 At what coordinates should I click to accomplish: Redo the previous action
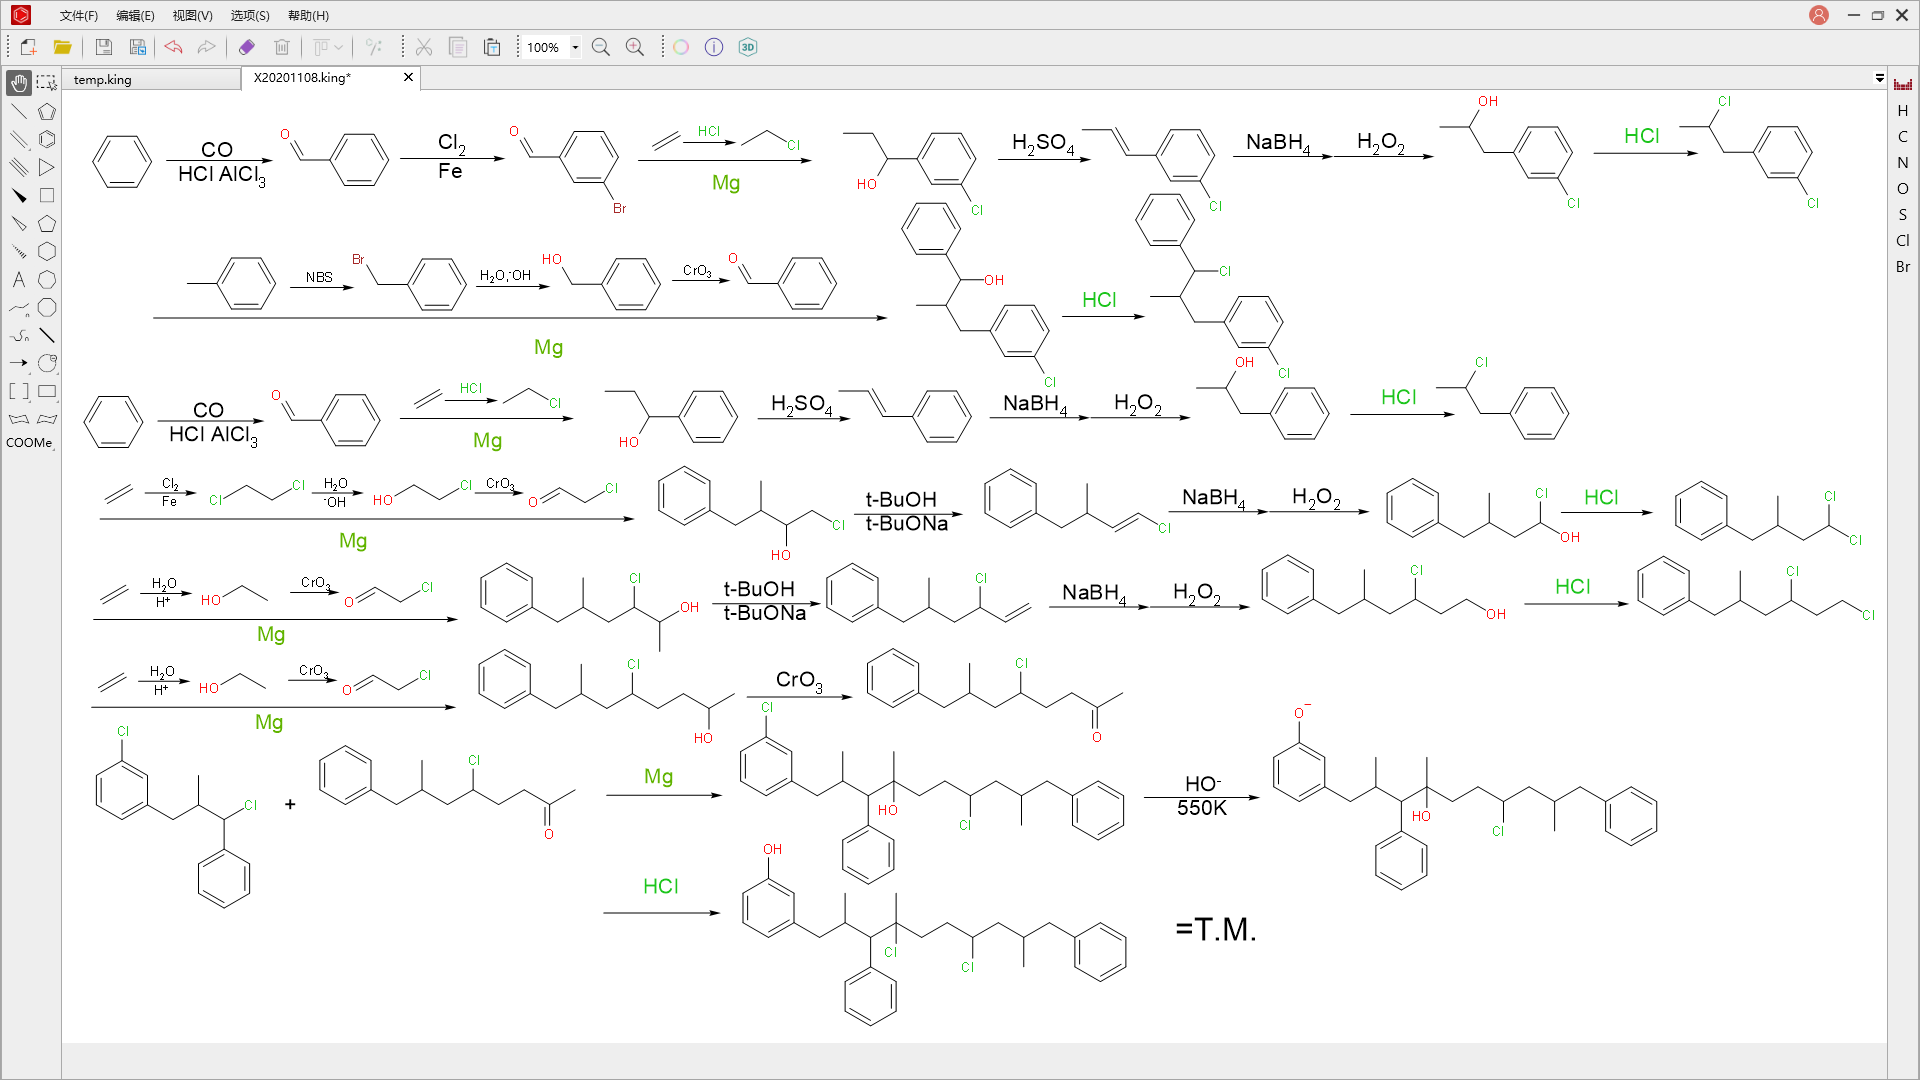pyautogui.click(x=206, y=47)
